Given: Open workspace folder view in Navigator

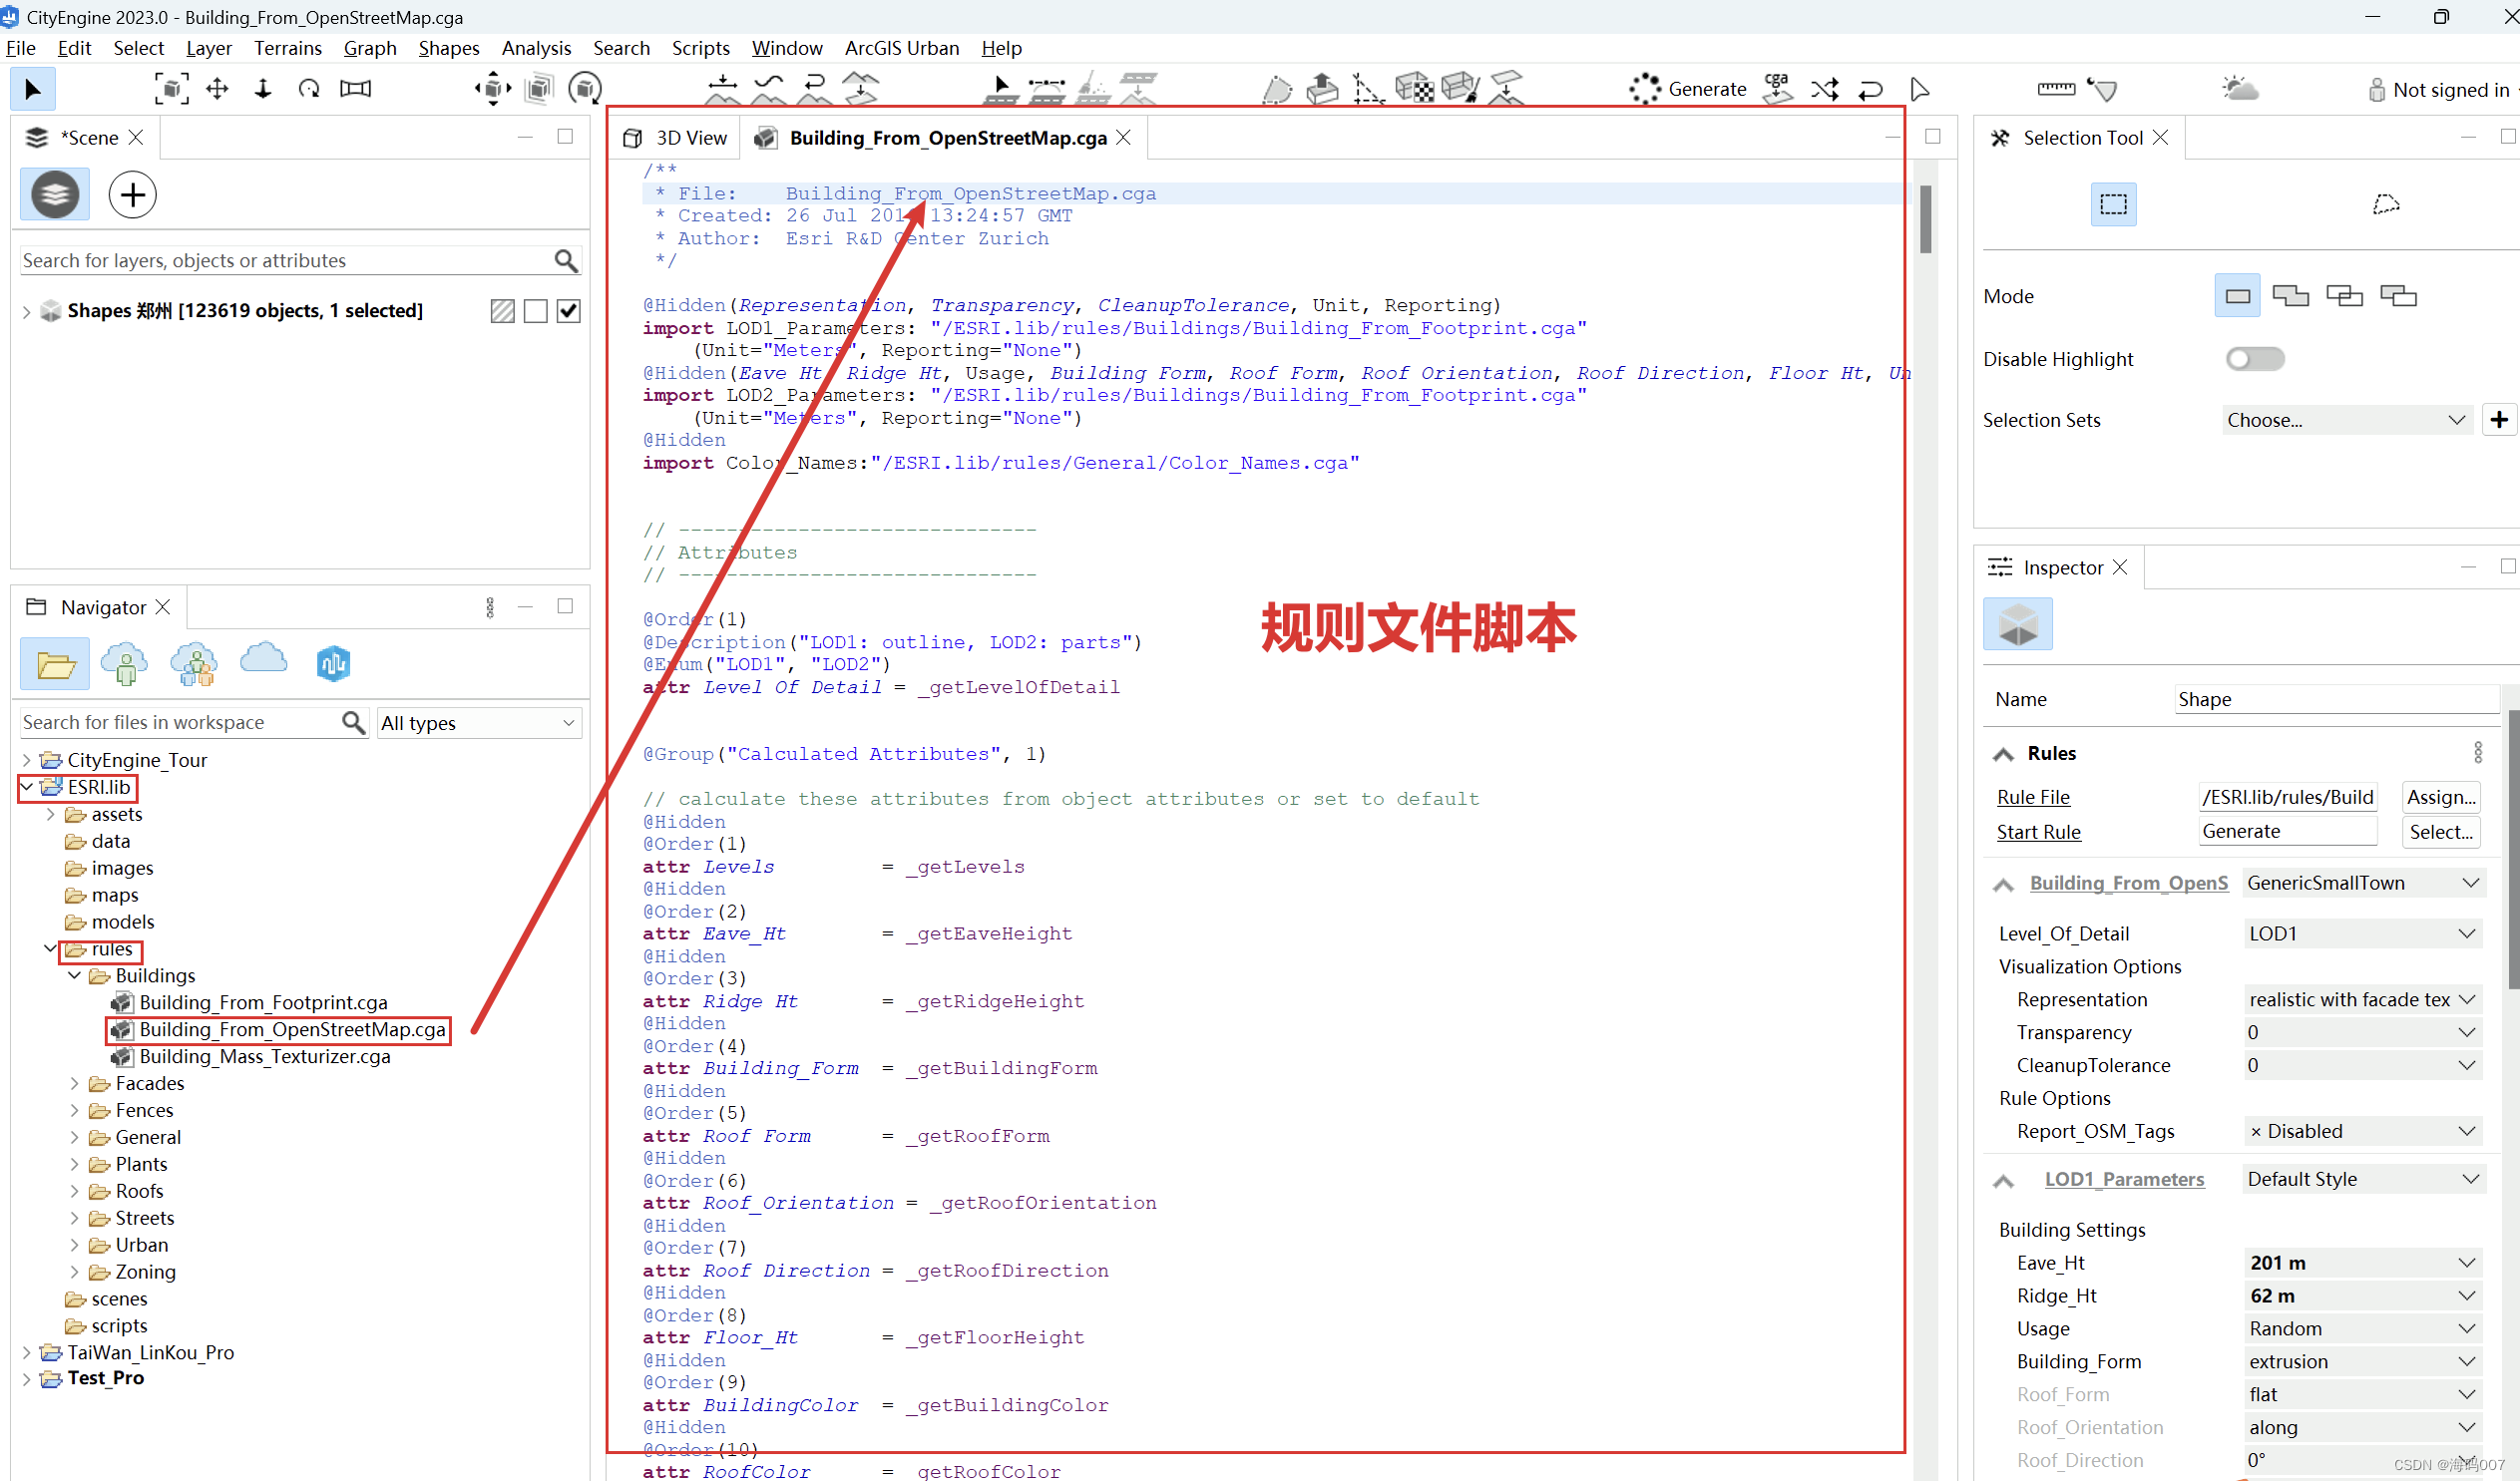Looking at the screenshot, I should coord(55,664).
